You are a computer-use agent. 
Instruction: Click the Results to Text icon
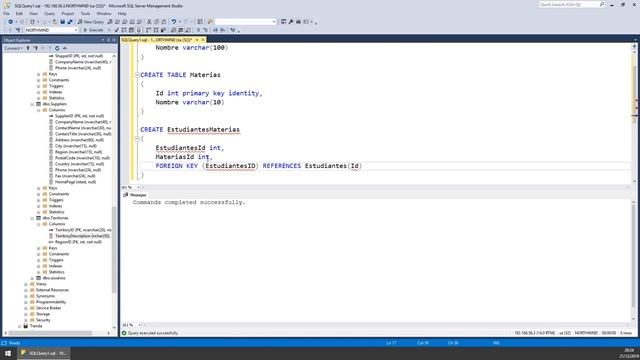(x=173, y=30)
